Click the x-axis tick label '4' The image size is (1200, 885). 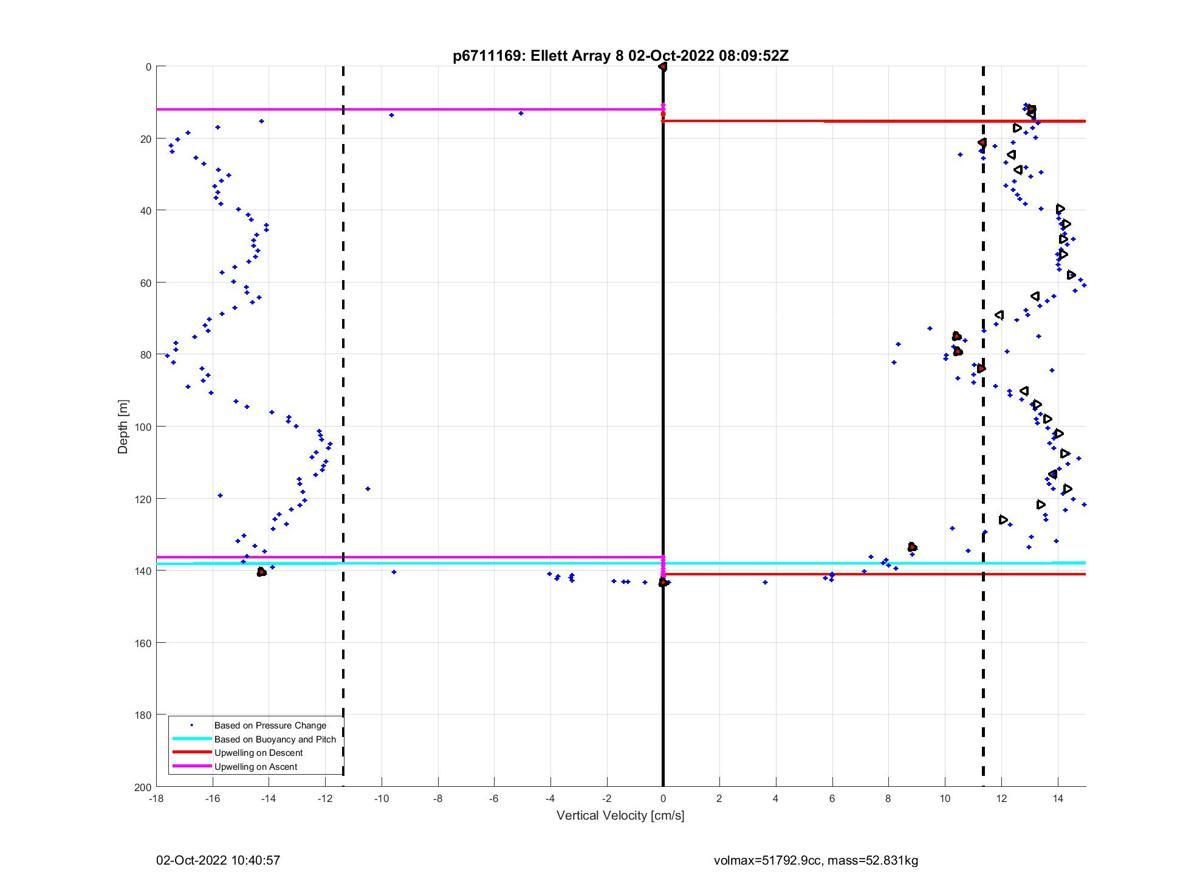776,798
